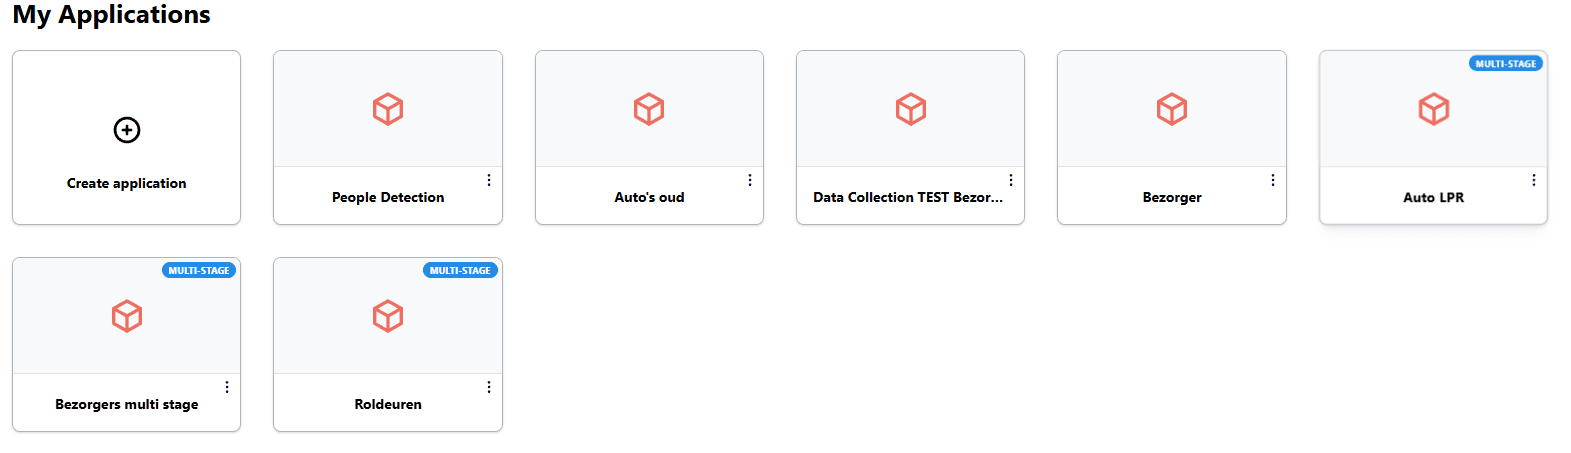This screenshot has width=1571, height=453.
Task: Click the Auto LPR application name
Action: (1433, 197)
